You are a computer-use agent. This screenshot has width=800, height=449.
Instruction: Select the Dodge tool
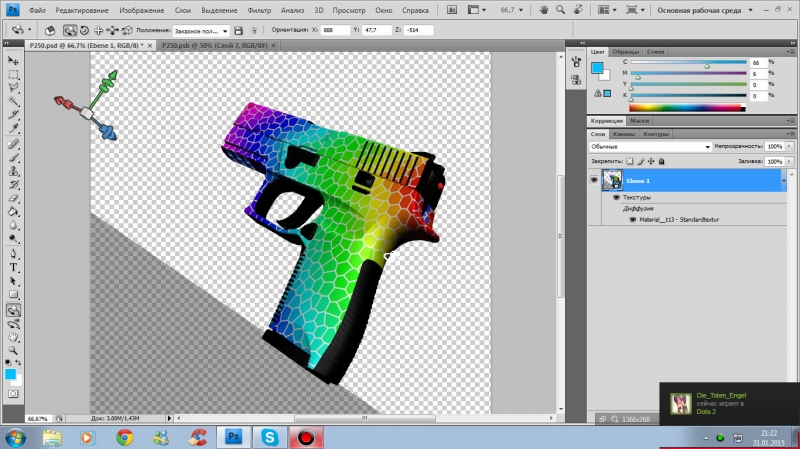click(13, 238)
